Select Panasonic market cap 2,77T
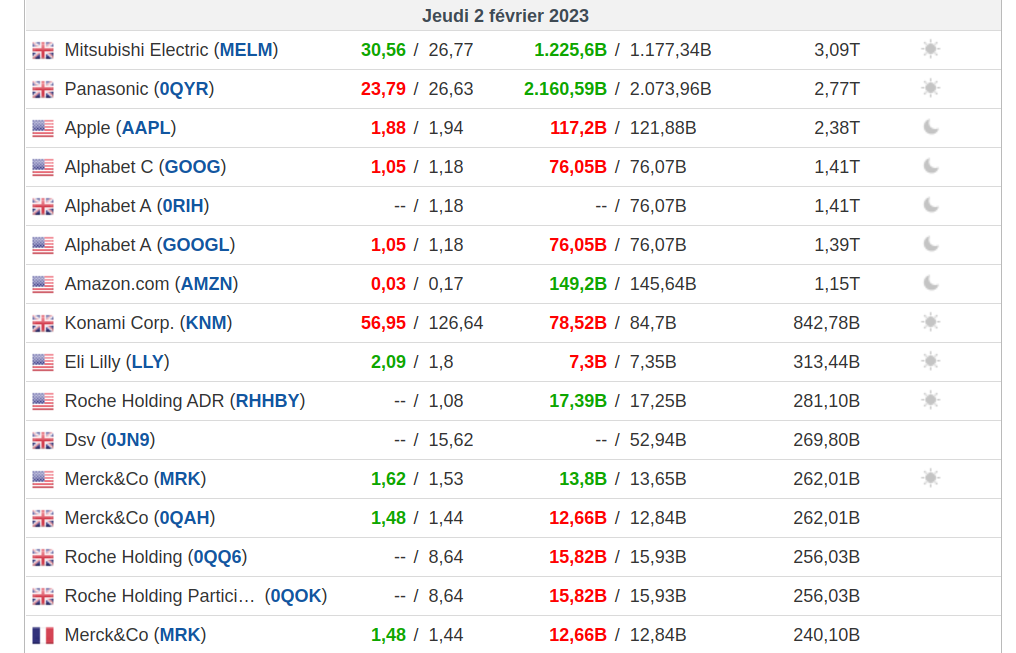1016x653 pixels. [837, 89]
